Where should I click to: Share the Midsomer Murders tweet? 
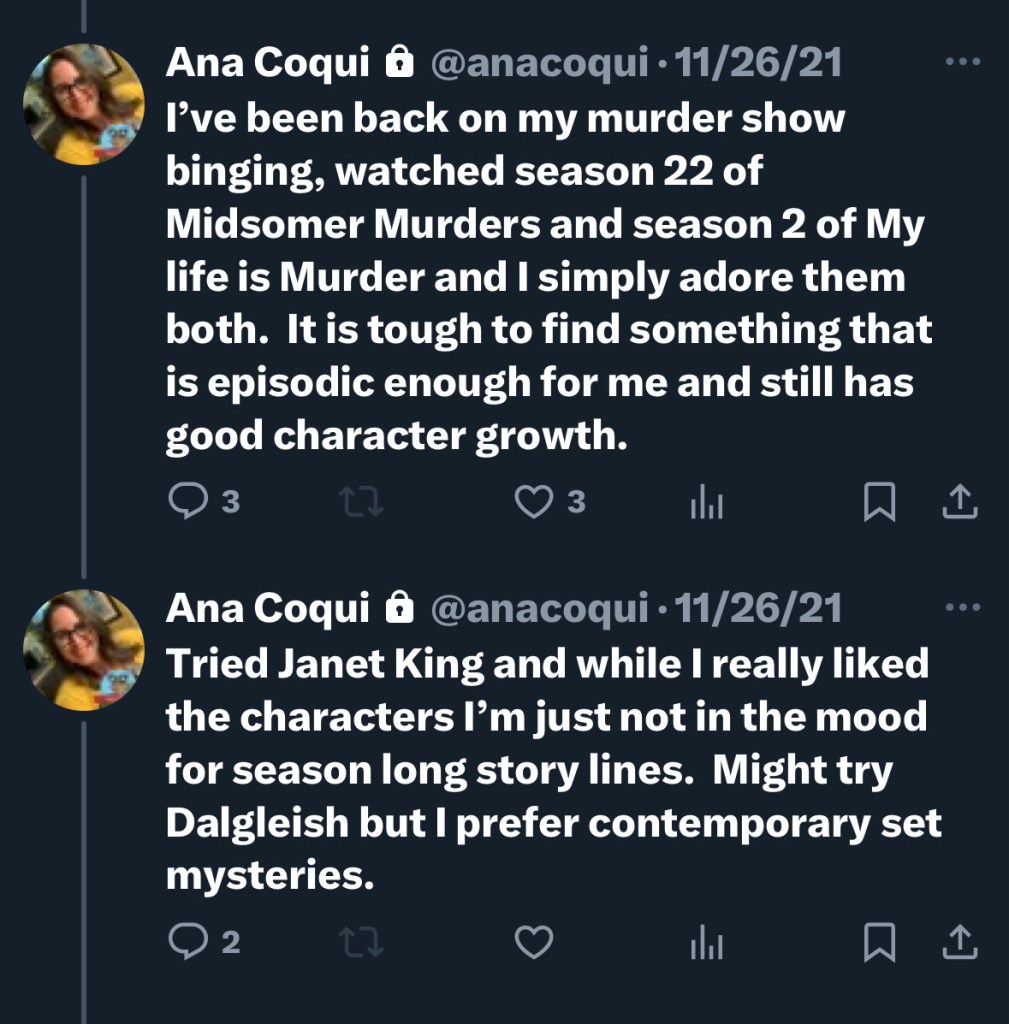(x=958, y=503)
